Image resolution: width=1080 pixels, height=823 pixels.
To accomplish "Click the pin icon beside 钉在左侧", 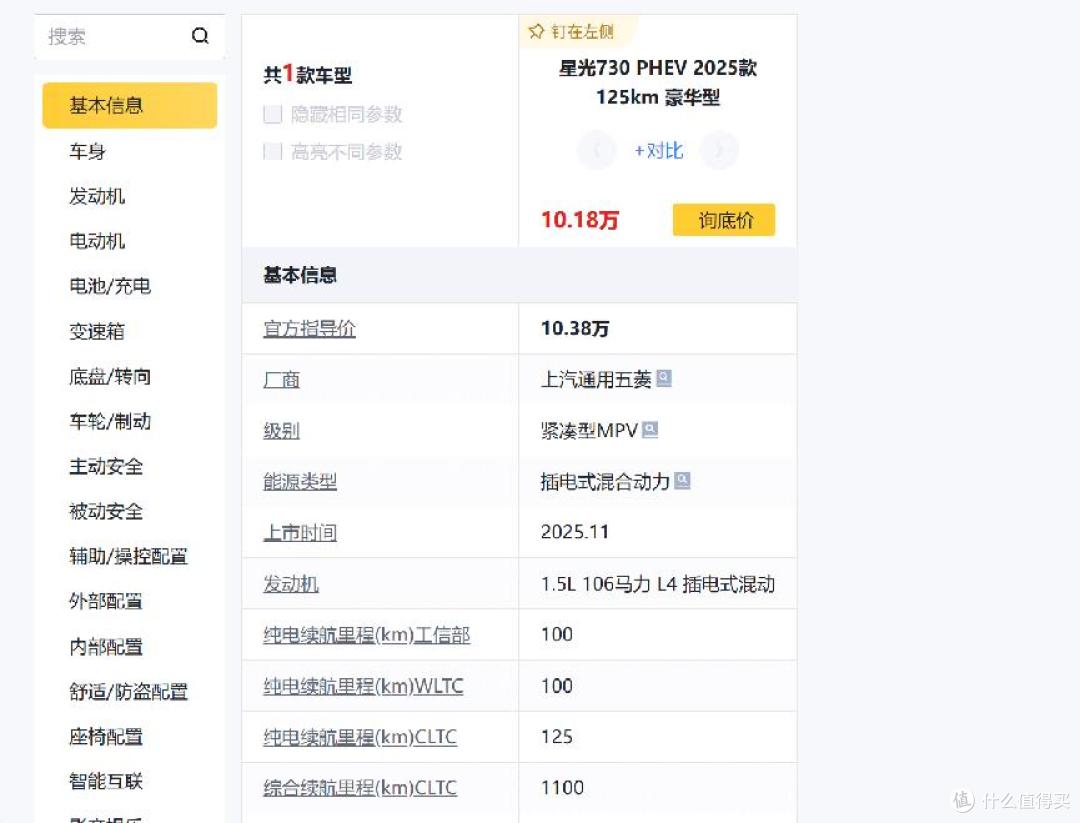I will tap(536, 32).
